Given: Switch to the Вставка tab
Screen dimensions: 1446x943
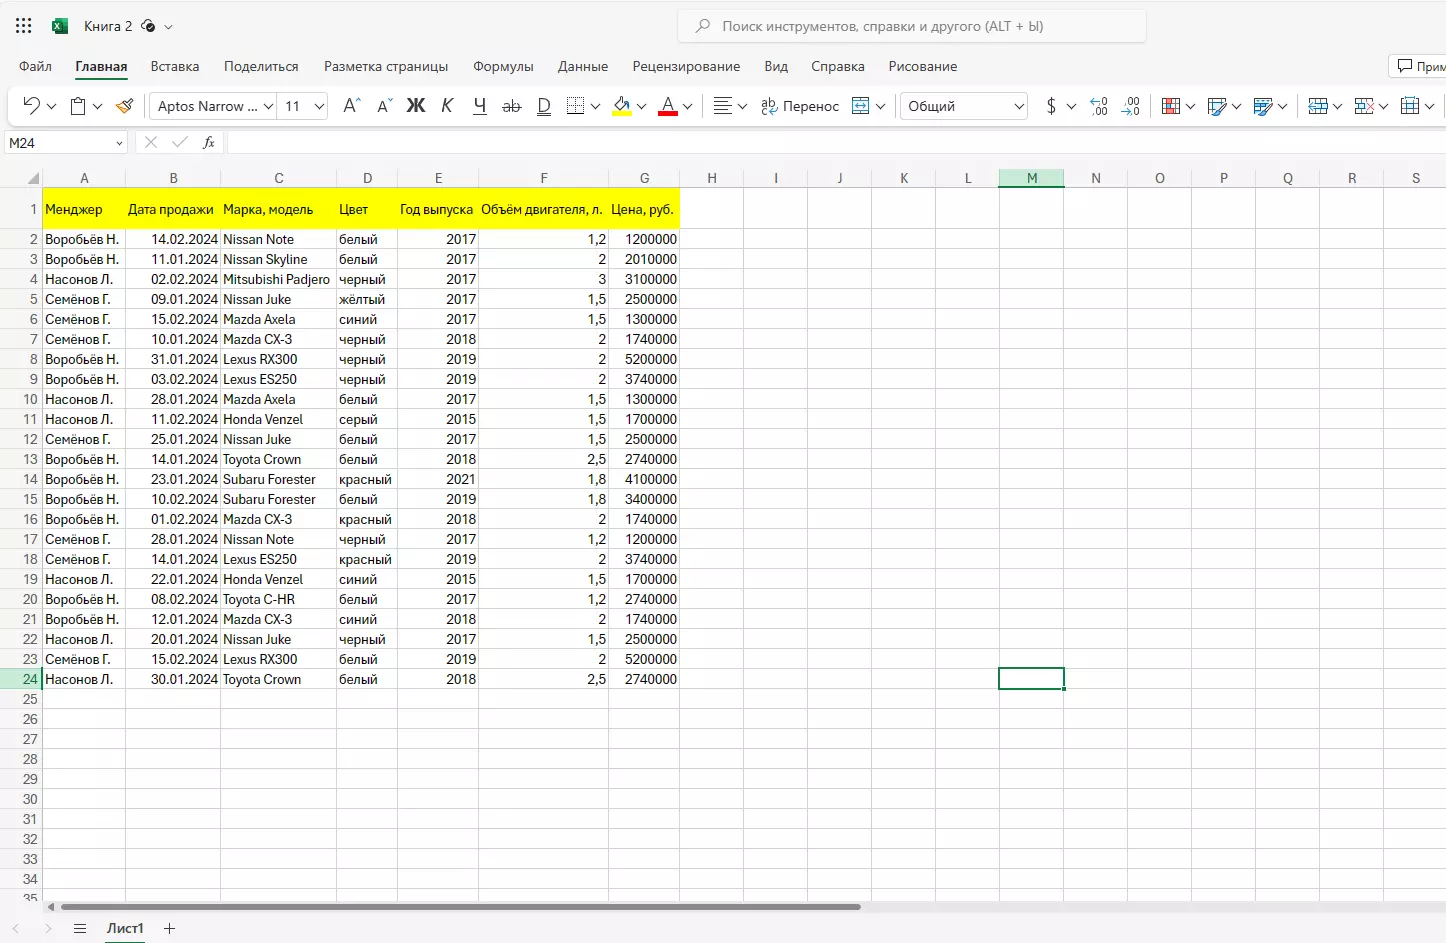Looking at the screenshot, I should click(x=175, y=66).
